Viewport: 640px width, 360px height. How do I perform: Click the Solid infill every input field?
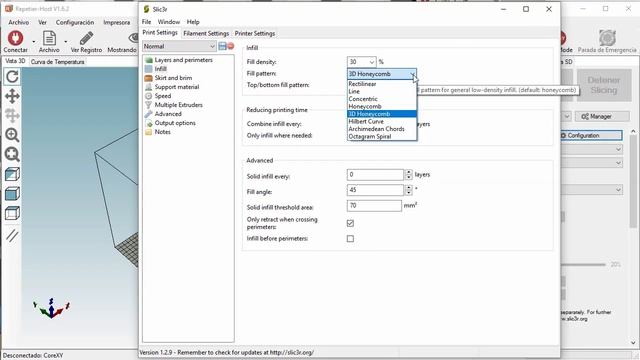pos(376,175)
